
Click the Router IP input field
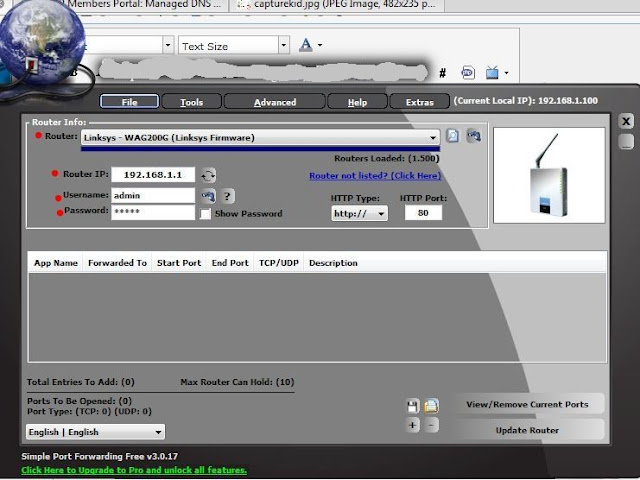click(x=153, y=175)
